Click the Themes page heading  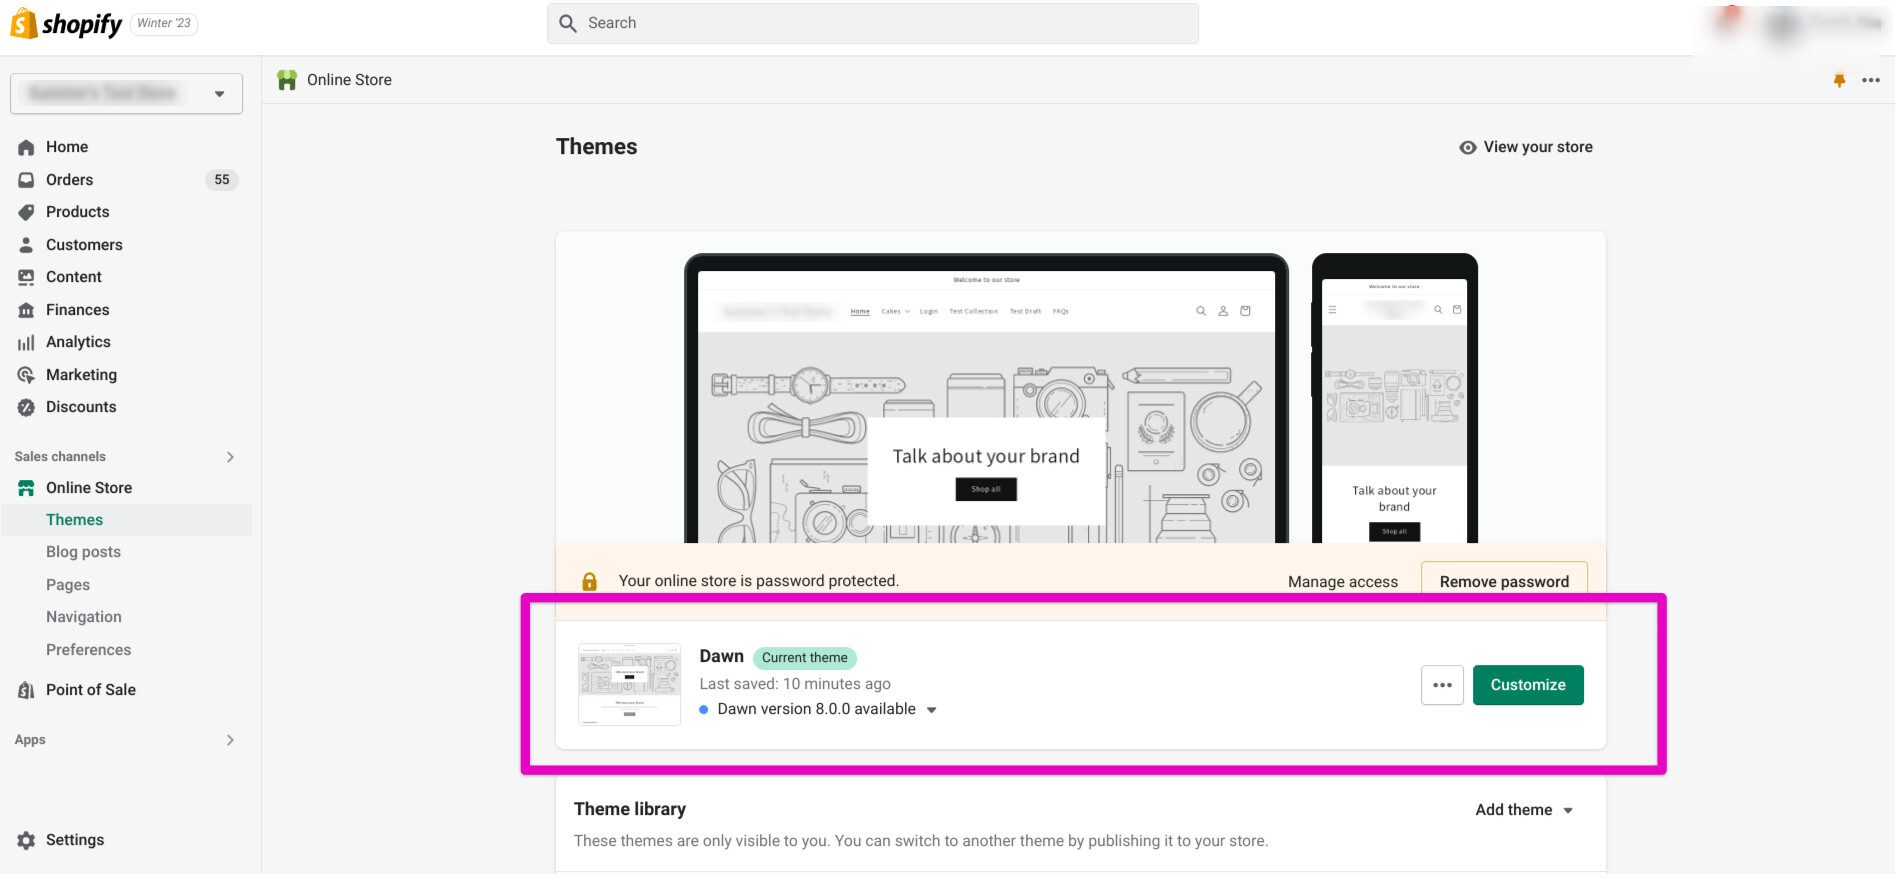click(597, 147)
